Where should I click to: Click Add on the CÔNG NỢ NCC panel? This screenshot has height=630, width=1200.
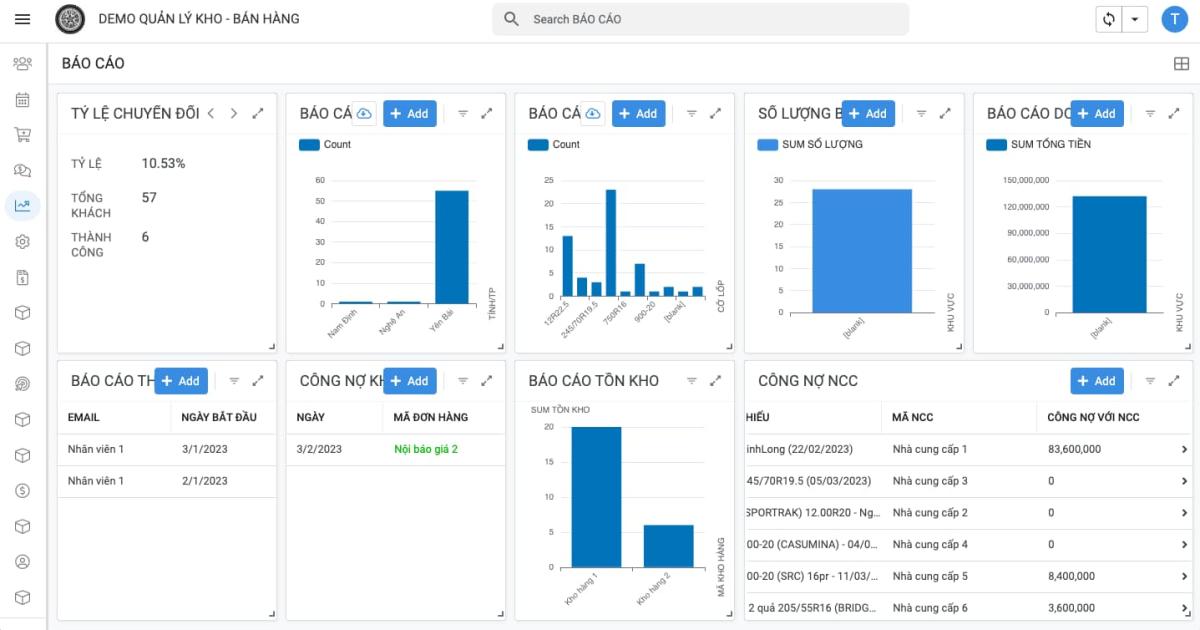1097,380
